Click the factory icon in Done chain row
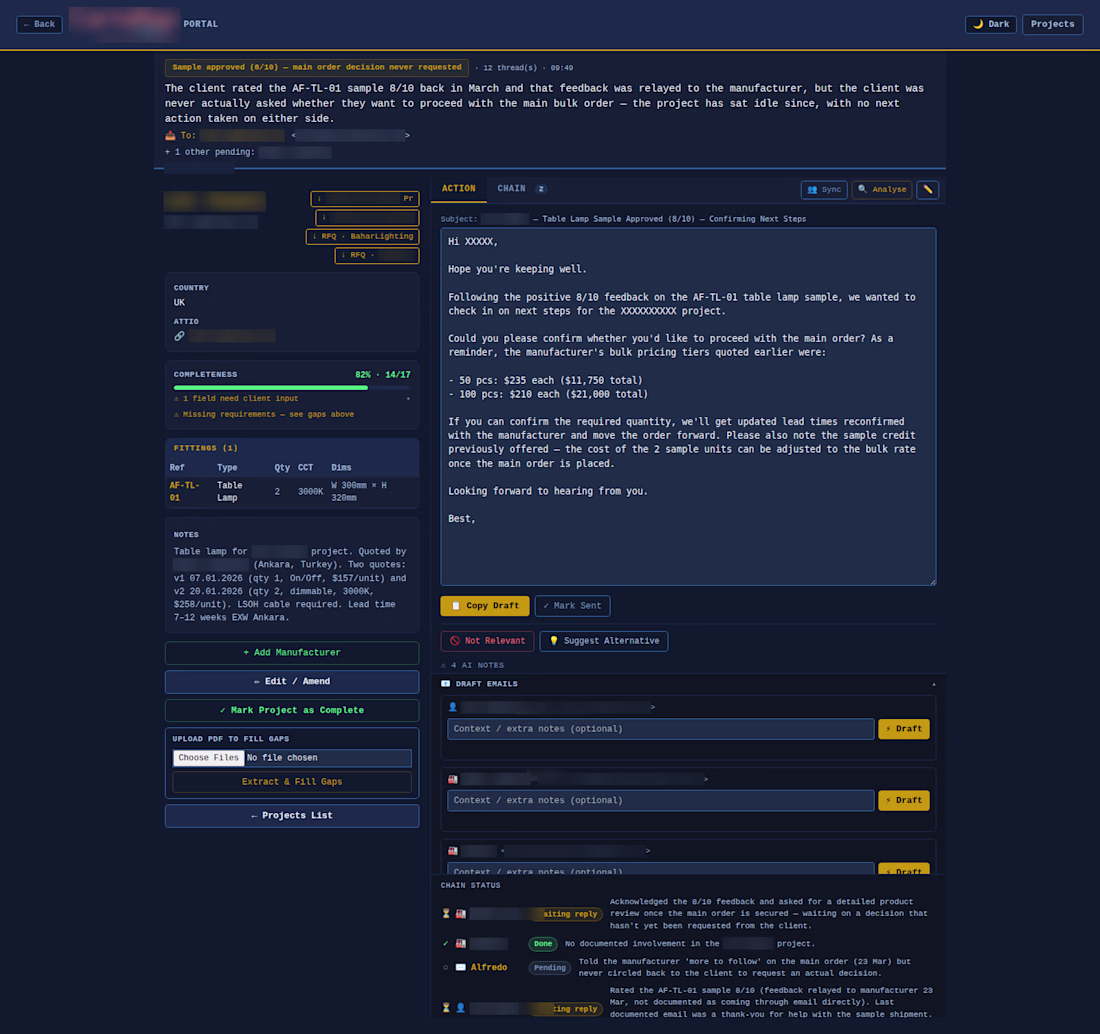 [460, 944]
